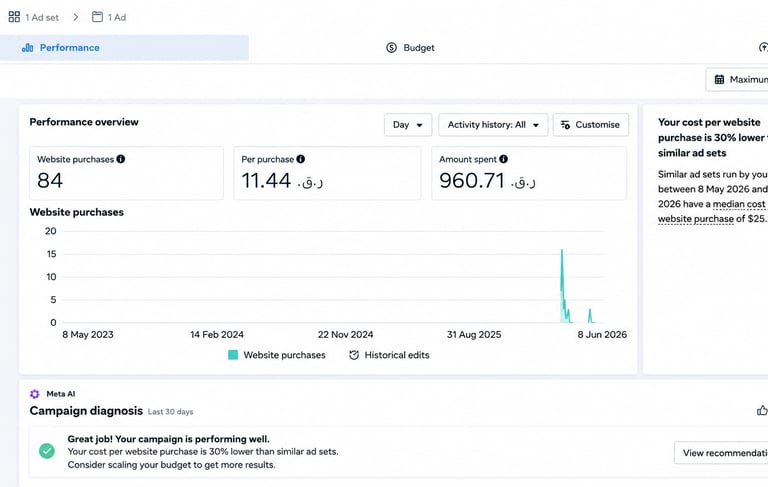The image size is (768, 487).
Task: Toggle Historical edits in chart legend
Action: [397, 355]
